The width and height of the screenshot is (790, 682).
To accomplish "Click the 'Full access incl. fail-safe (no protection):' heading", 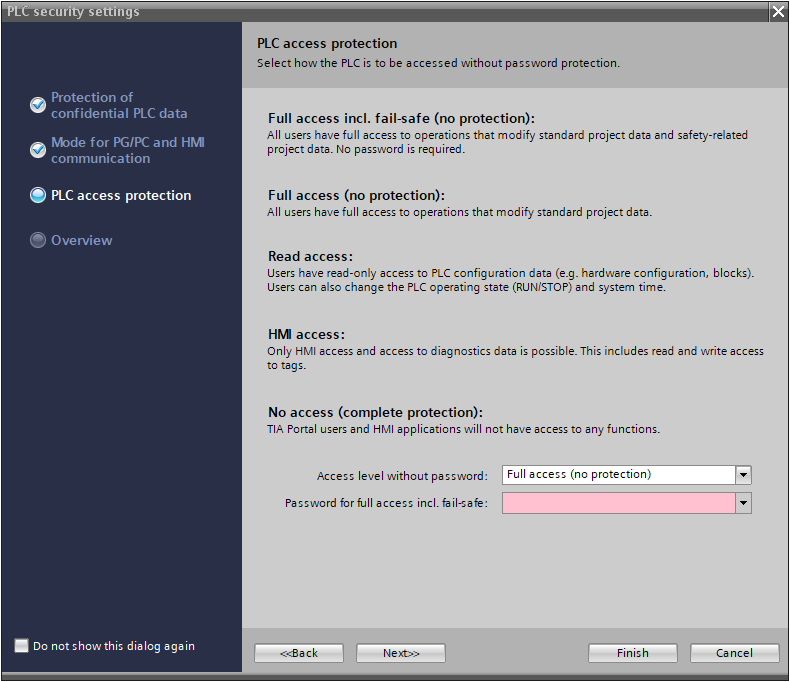I will (401, 118).
